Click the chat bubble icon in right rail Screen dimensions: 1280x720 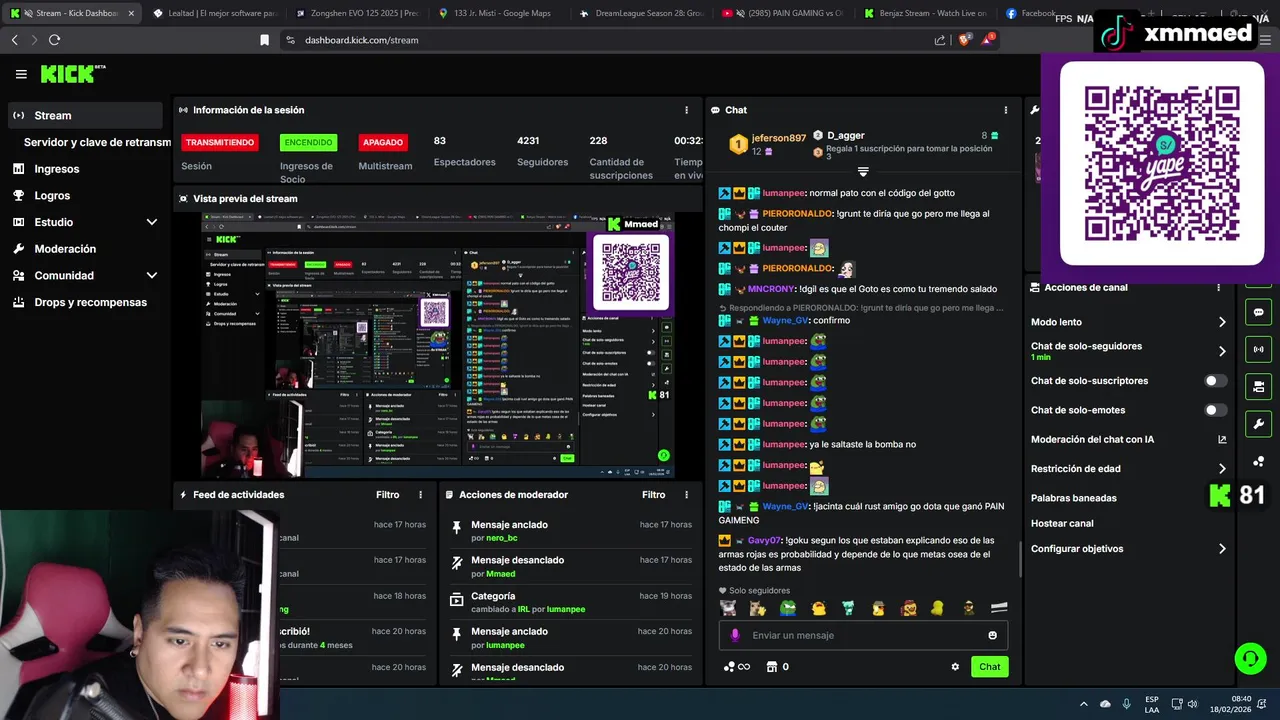point(1258,312)
